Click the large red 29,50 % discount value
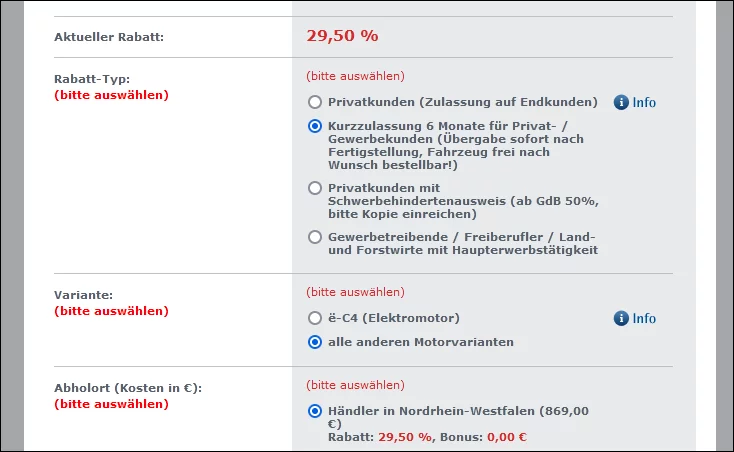 click(342, 36)
